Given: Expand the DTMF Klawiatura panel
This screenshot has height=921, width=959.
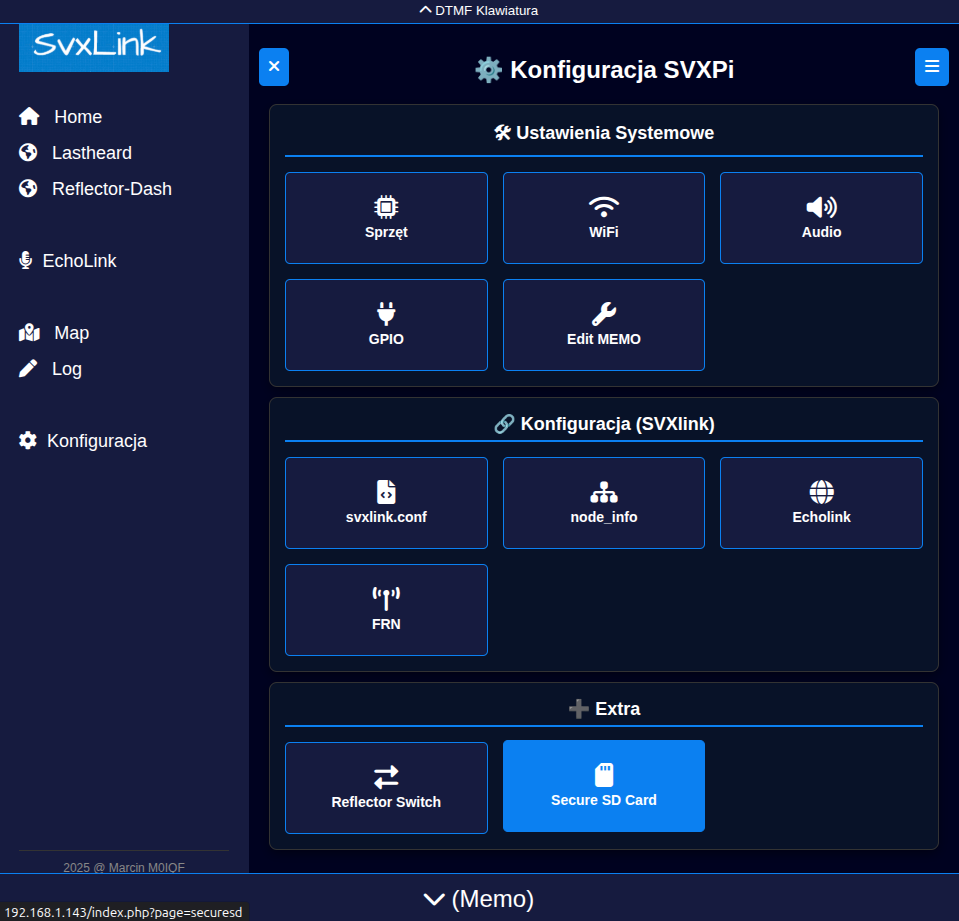Looking at the screenshot, I should click(479, 11).
